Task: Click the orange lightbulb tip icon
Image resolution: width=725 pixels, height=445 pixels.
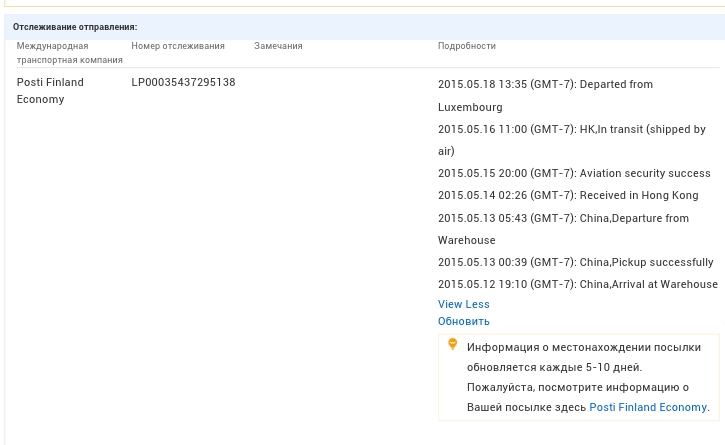Action: click(x=453, y=344)
